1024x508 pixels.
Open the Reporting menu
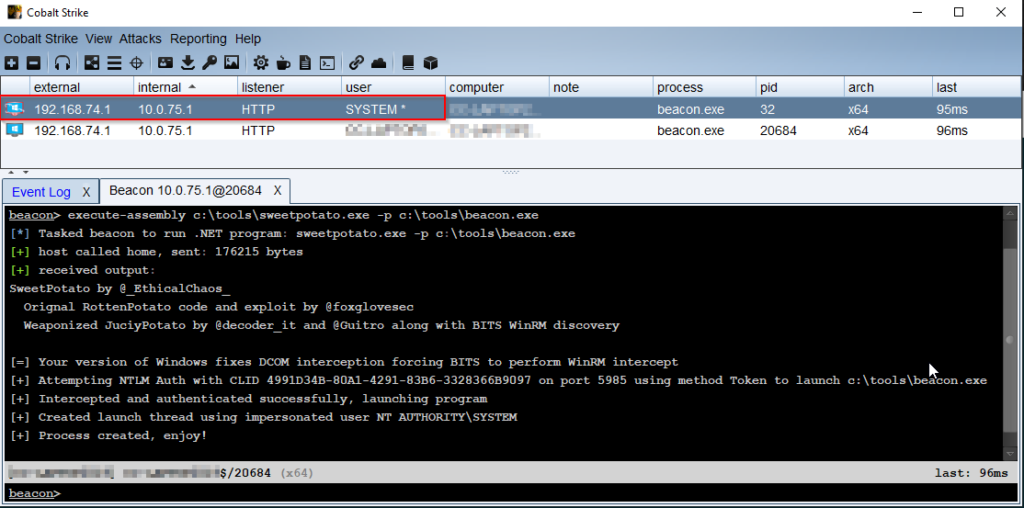(199, 39)
